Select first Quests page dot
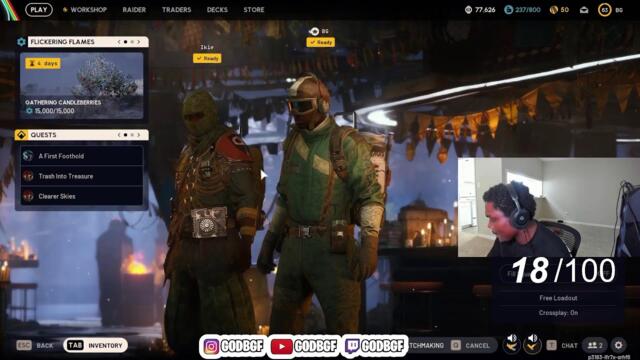 [125, 135]
